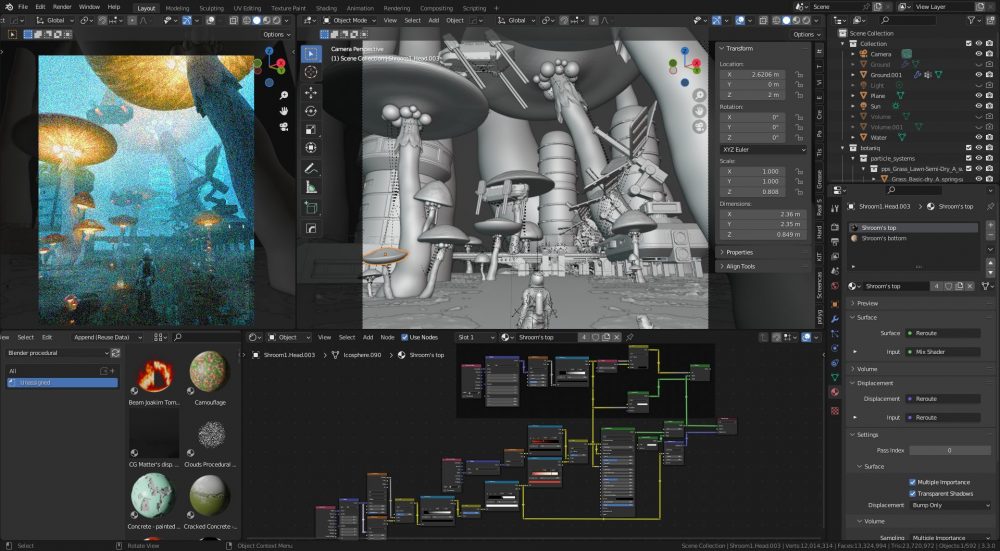1000x551 pixels.
Task: Select the Unassigned catalog in asset browser
Action: (62, 383)
